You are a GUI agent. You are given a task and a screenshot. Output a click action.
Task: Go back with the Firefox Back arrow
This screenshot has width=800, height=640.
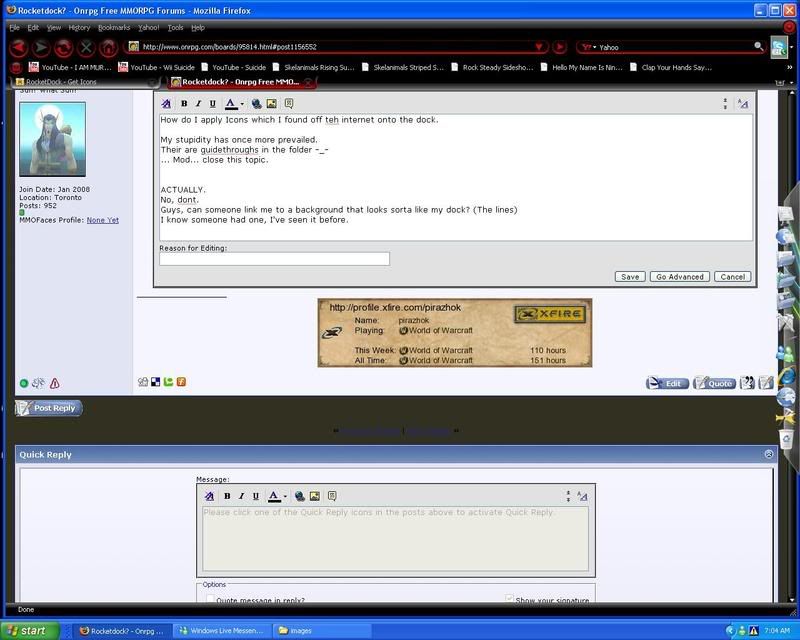[19, 47]
